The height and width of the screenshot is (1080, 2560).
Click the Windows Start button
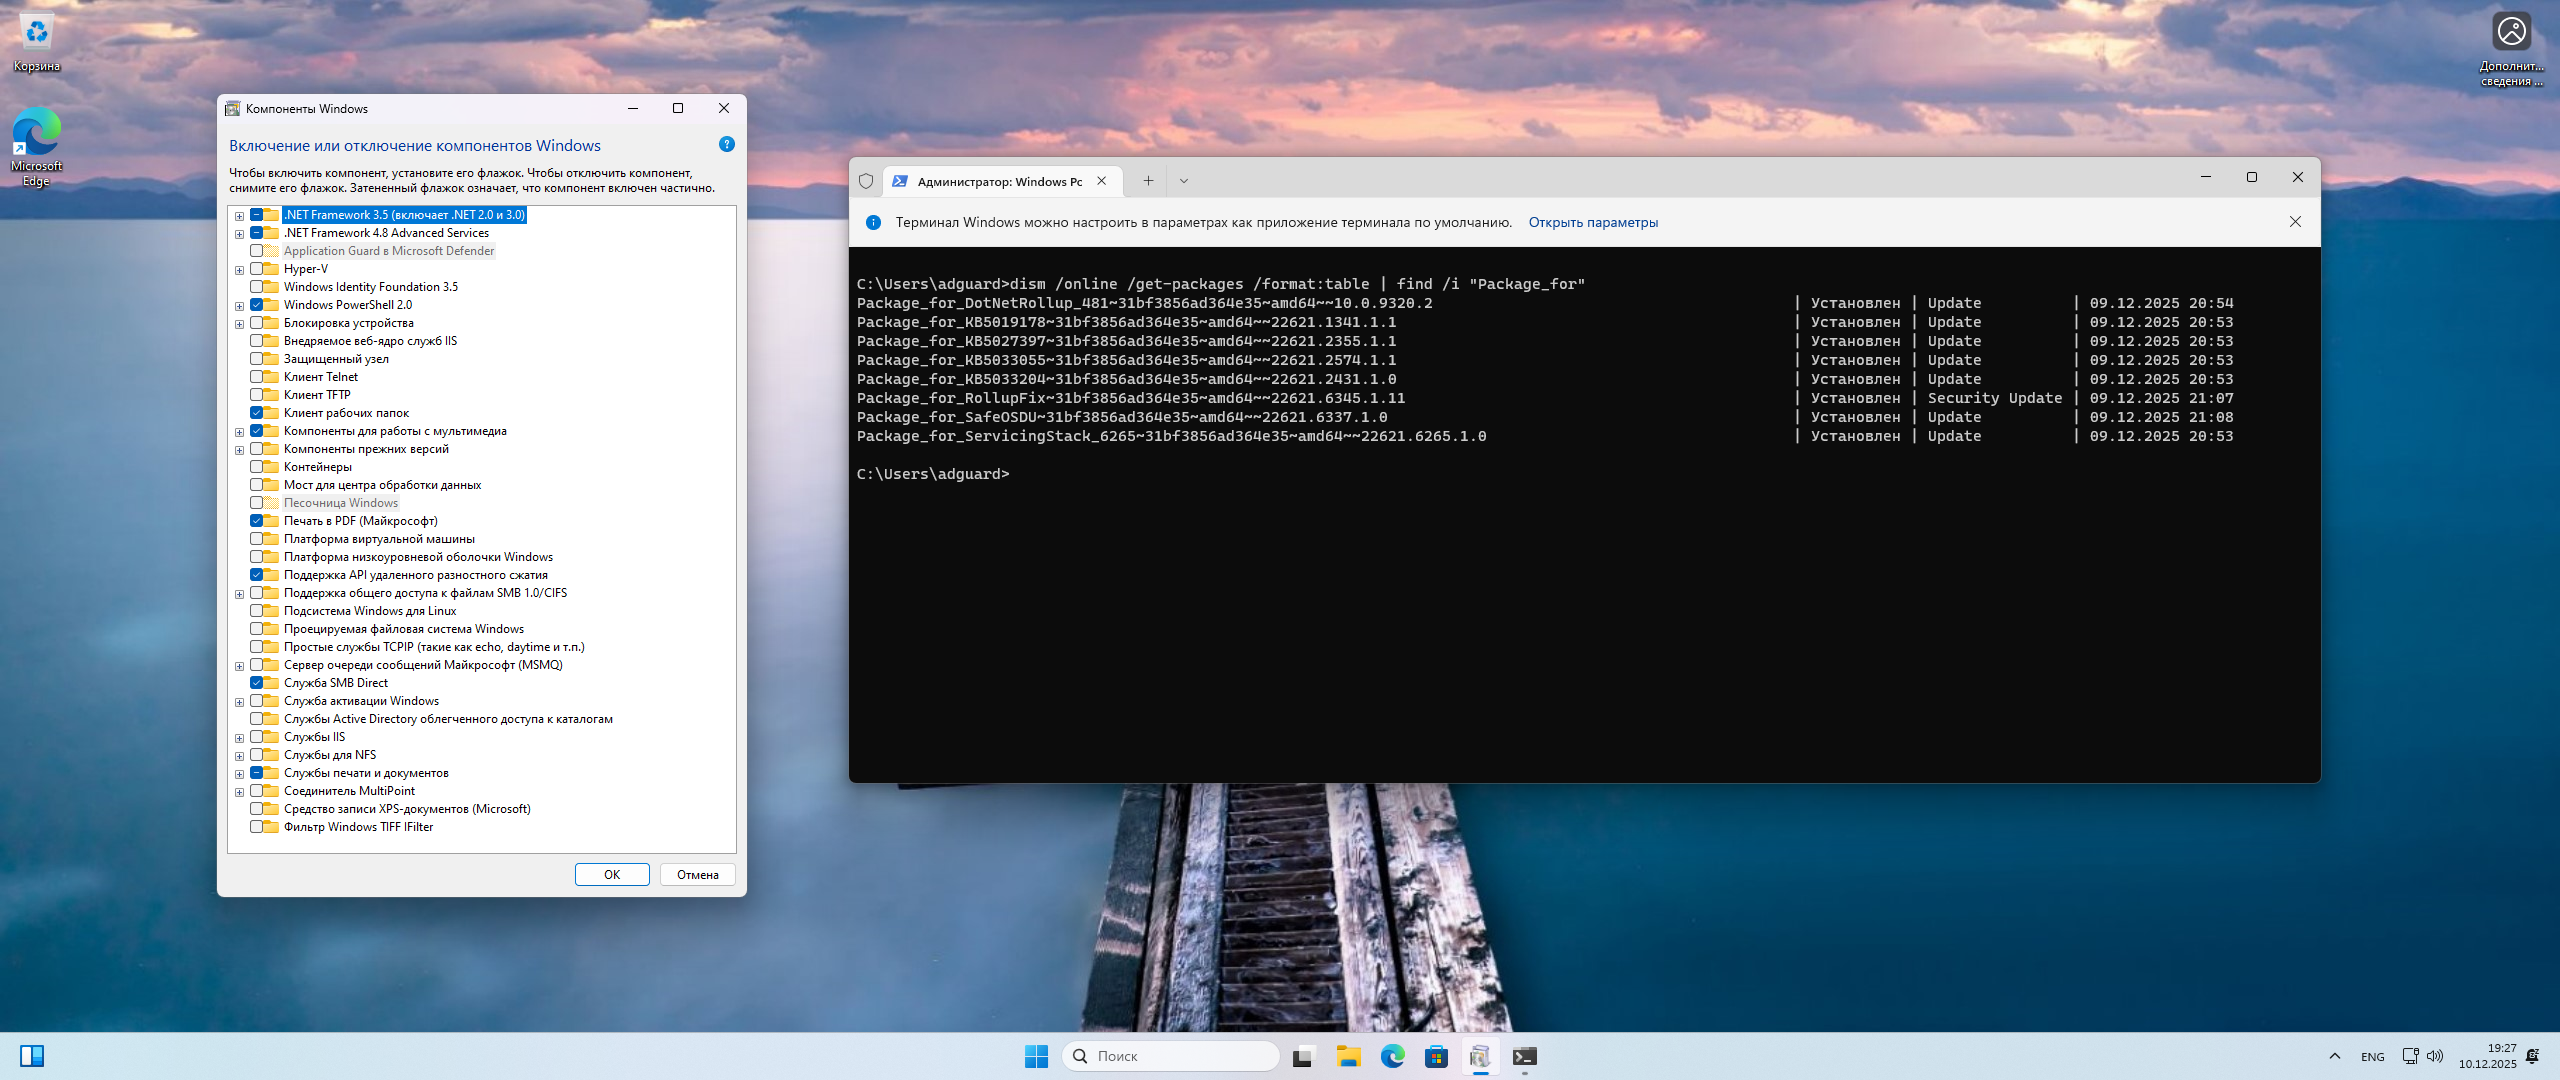pos(1036,1056)
